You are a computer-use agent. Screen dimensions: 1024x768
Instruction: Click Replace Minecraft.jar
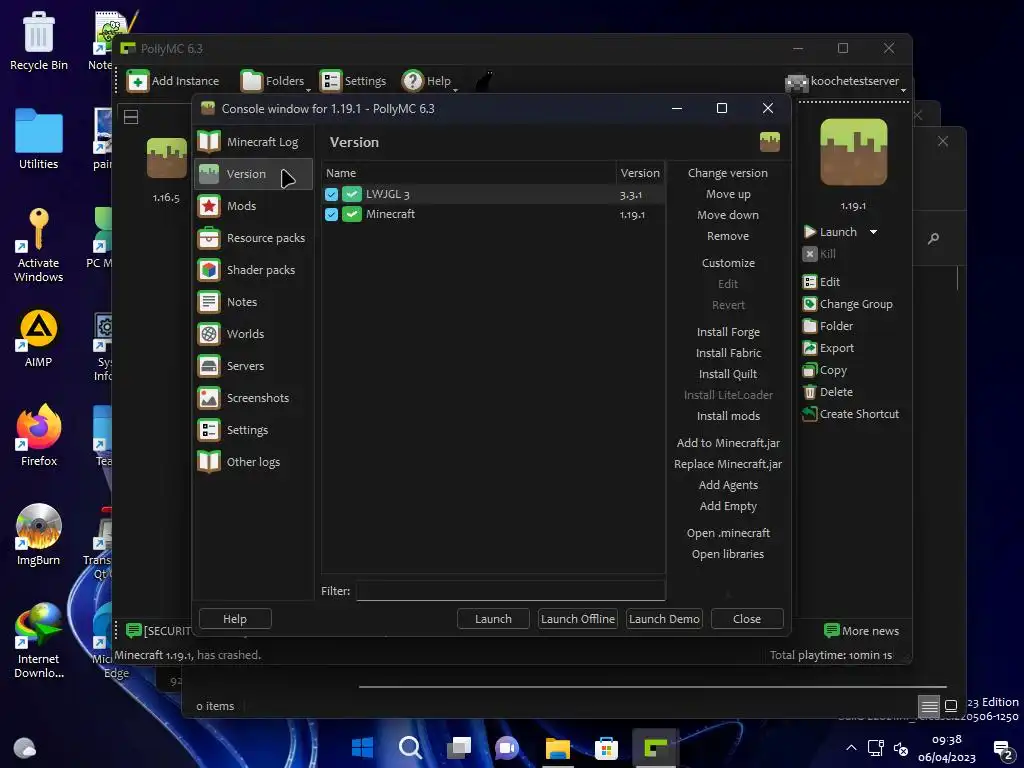[x=728, y=464]
